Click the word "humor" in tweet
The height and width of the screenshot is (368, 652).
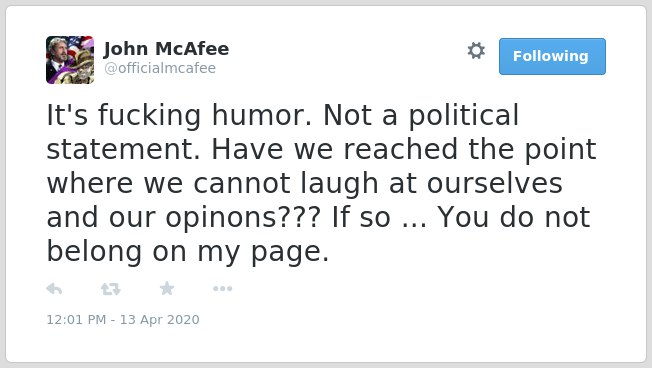(x=262, y=115)
